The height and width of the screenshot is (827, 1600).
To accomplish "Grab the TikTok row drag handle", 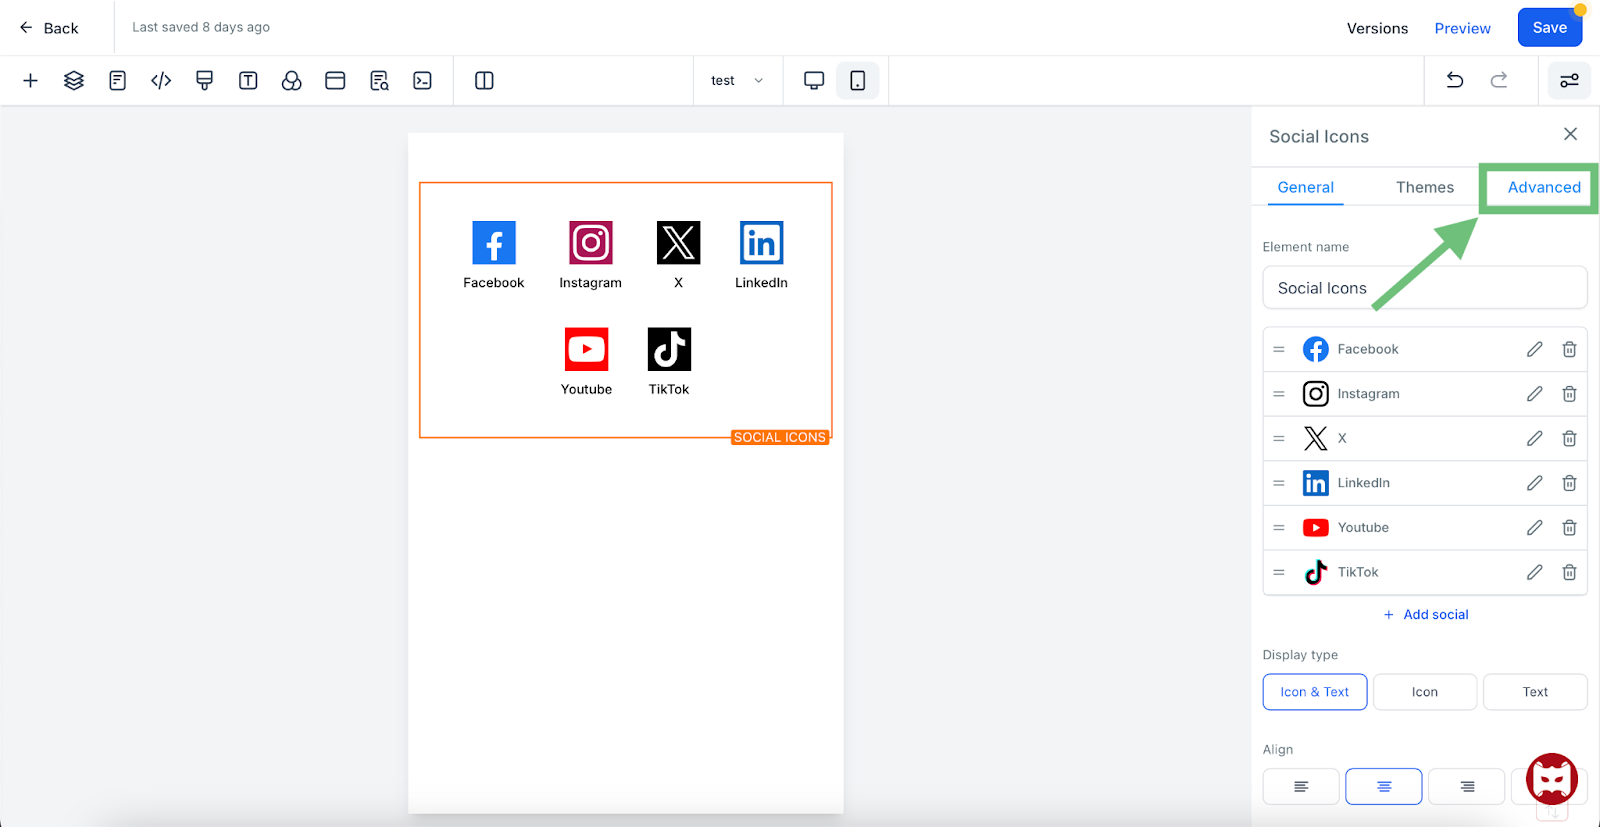I will [x=1278, y=572].
